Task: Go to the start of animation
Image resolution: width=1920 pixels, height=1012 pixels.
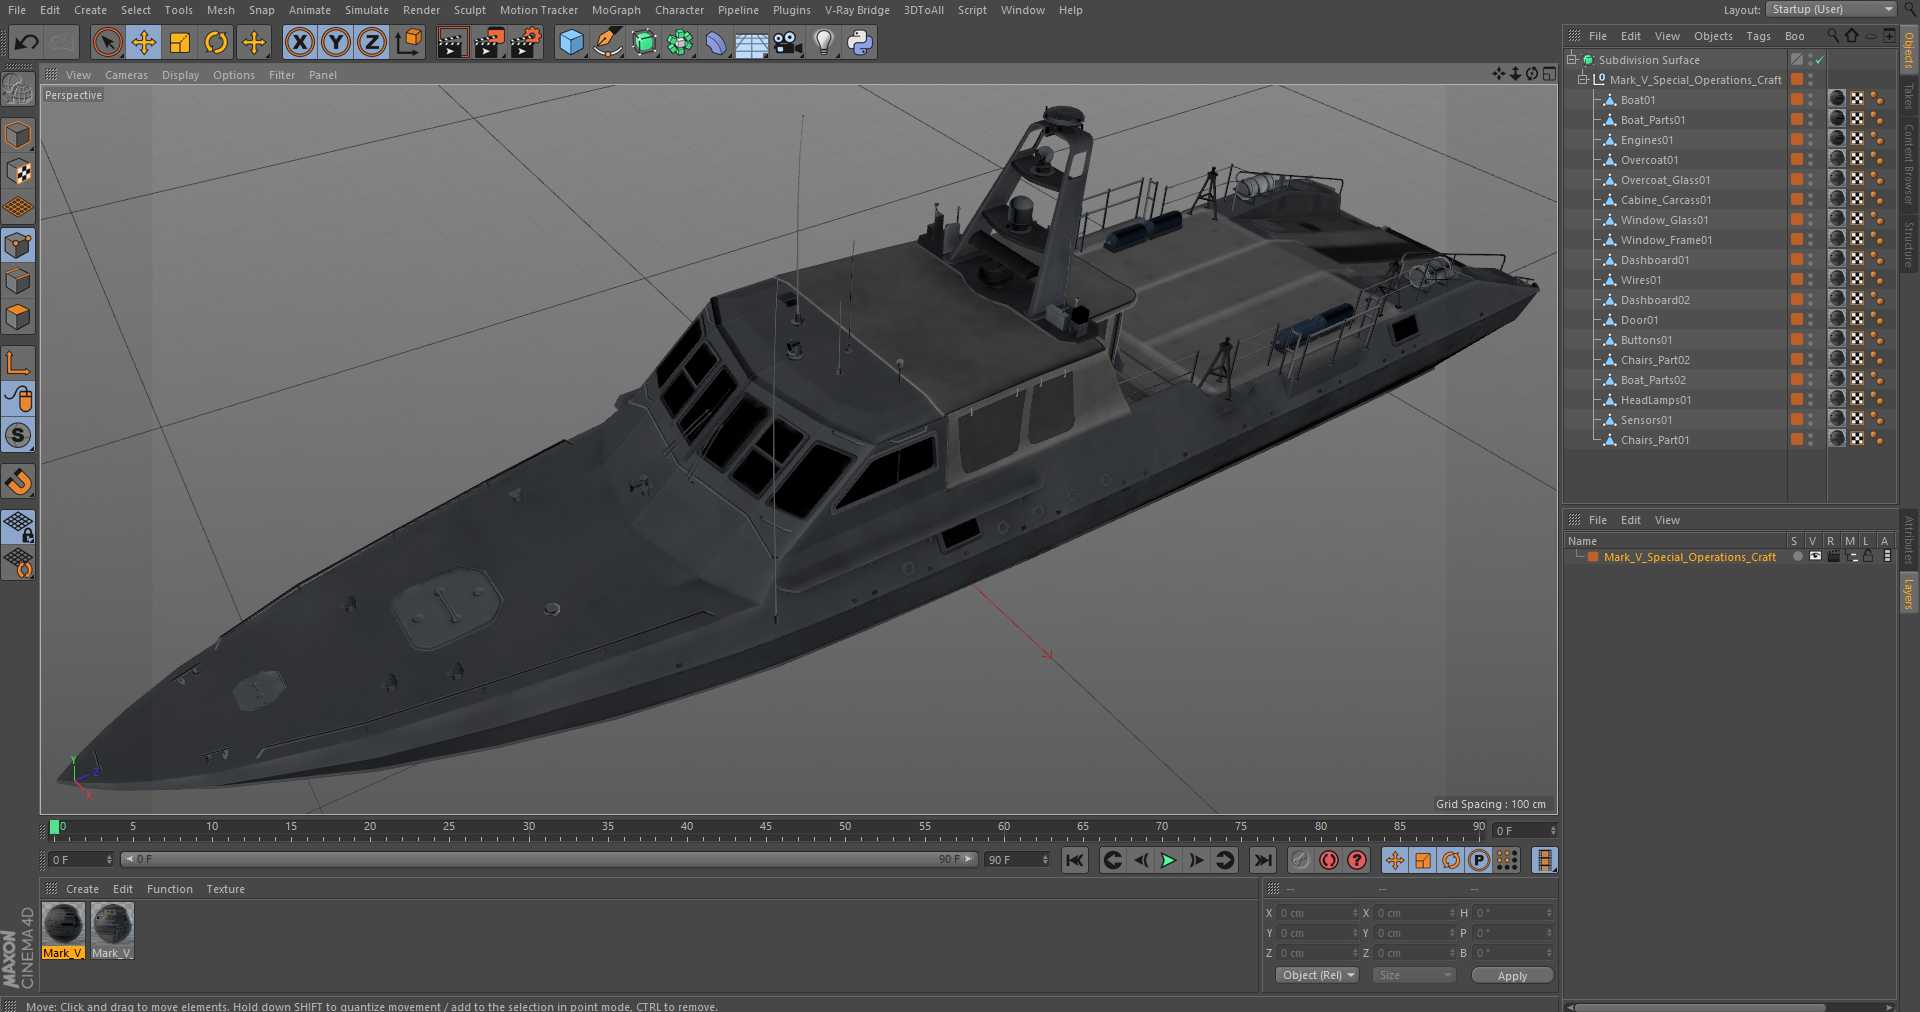Action: pos(1074,860)
